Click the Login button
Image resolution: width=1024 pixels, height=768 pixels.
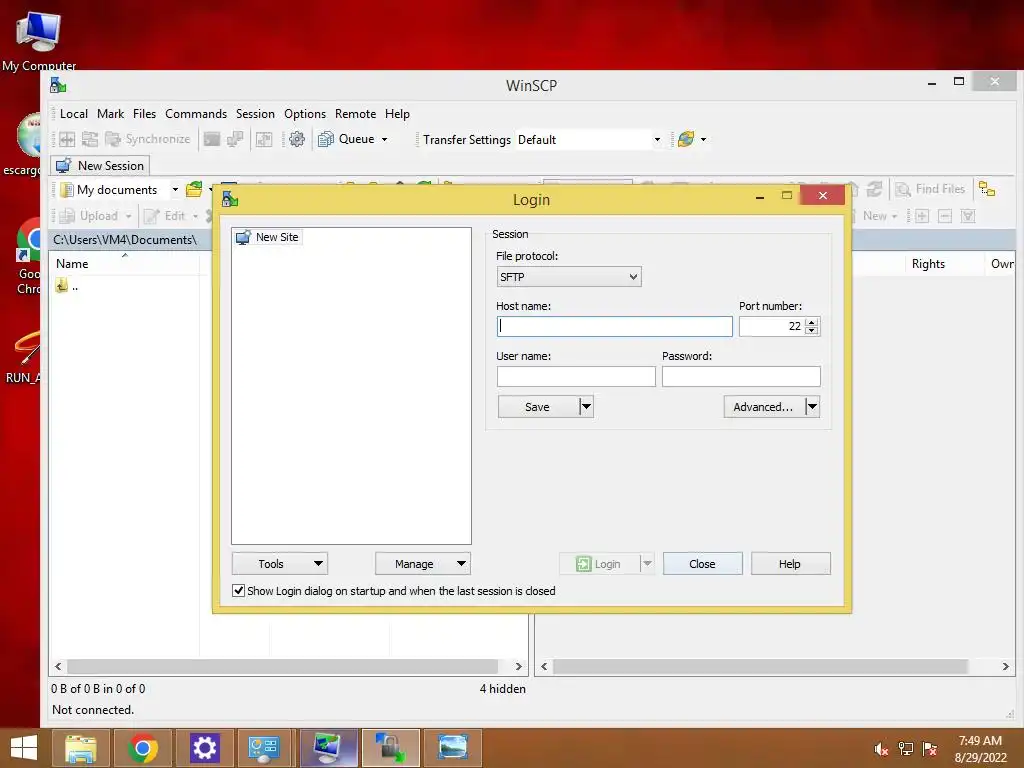598,564
